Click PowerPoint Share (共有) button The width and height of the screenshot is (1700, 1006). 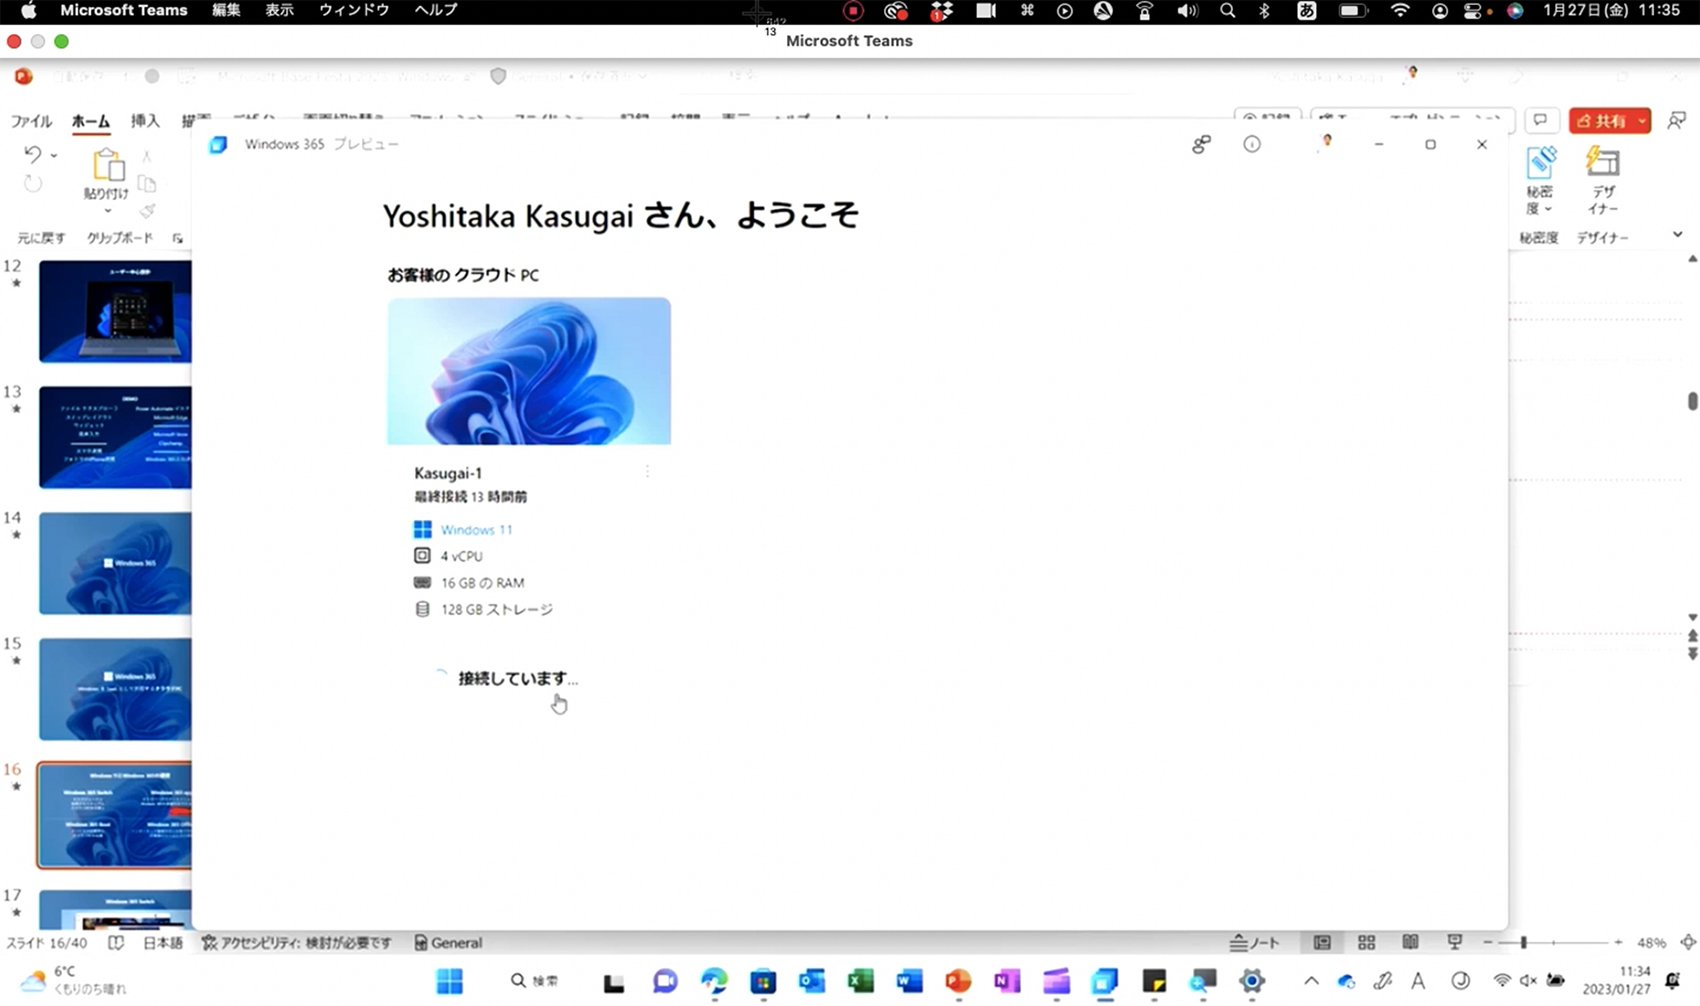pyautogui.click(x=1601, y=121)
